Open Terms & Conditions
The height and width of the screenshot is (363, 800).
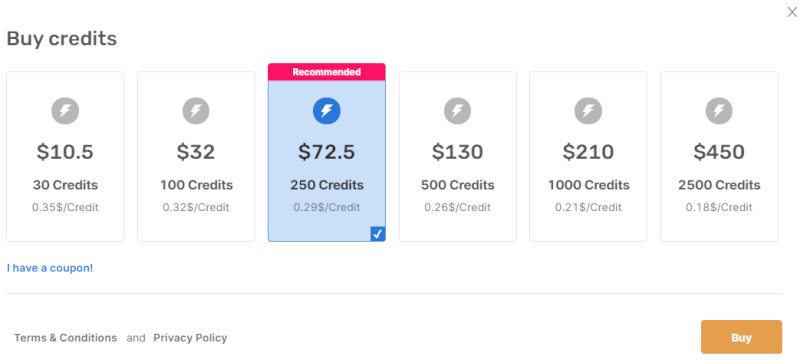[65, 338]
